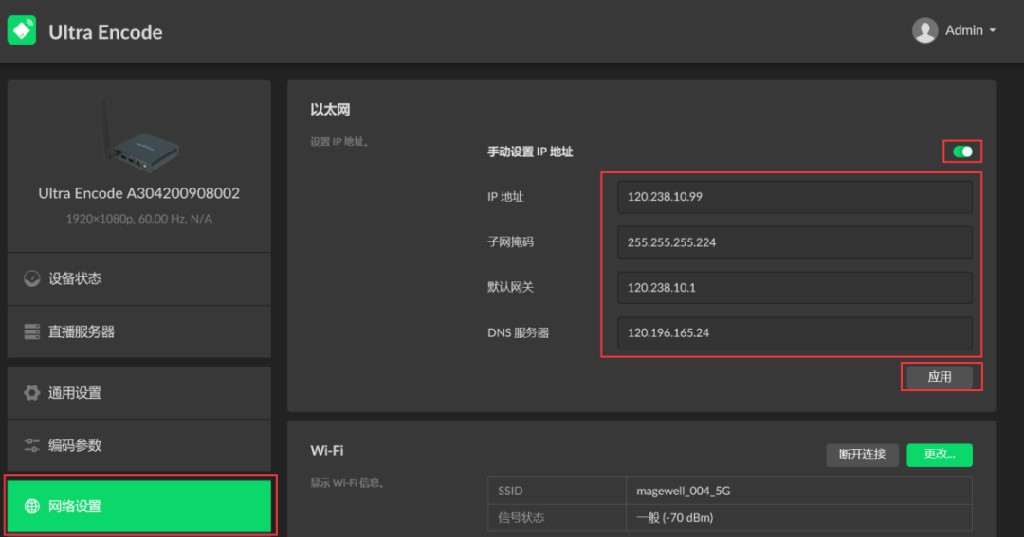Click the 通用设置 gear icon
This screenshot has width=1024, height=537.
point(32,393)
